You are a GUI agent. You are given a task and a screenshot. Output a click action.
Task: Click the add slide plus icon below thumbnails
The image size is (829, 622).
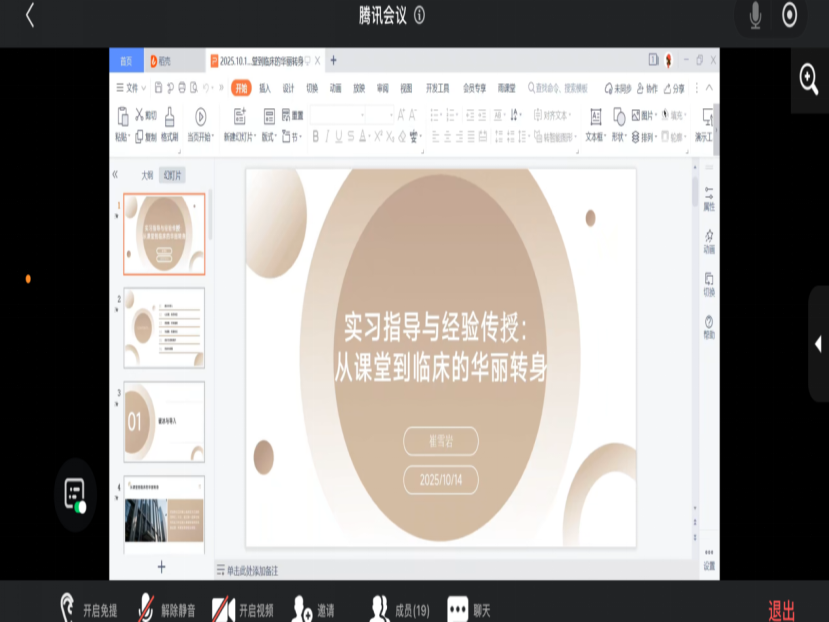coord(162,567)
